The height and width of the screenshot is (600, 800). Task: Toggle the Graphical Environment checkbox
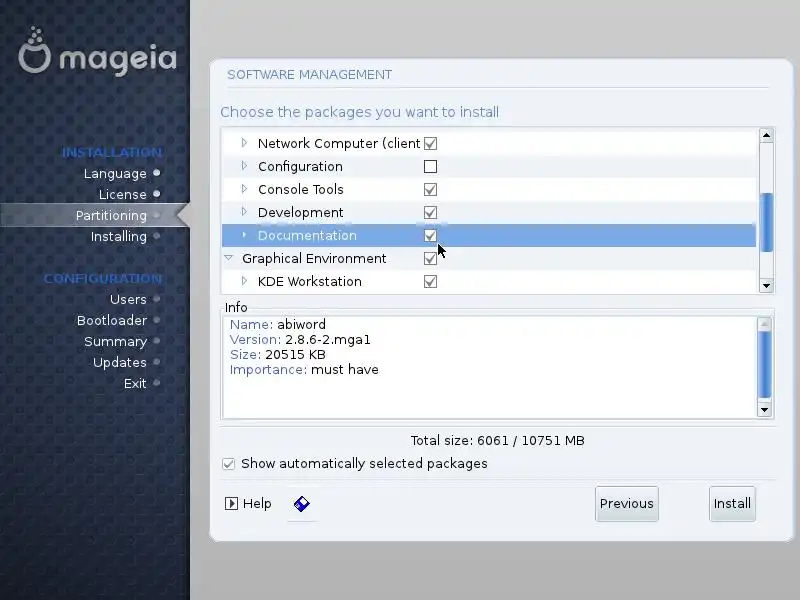(430, 259)
